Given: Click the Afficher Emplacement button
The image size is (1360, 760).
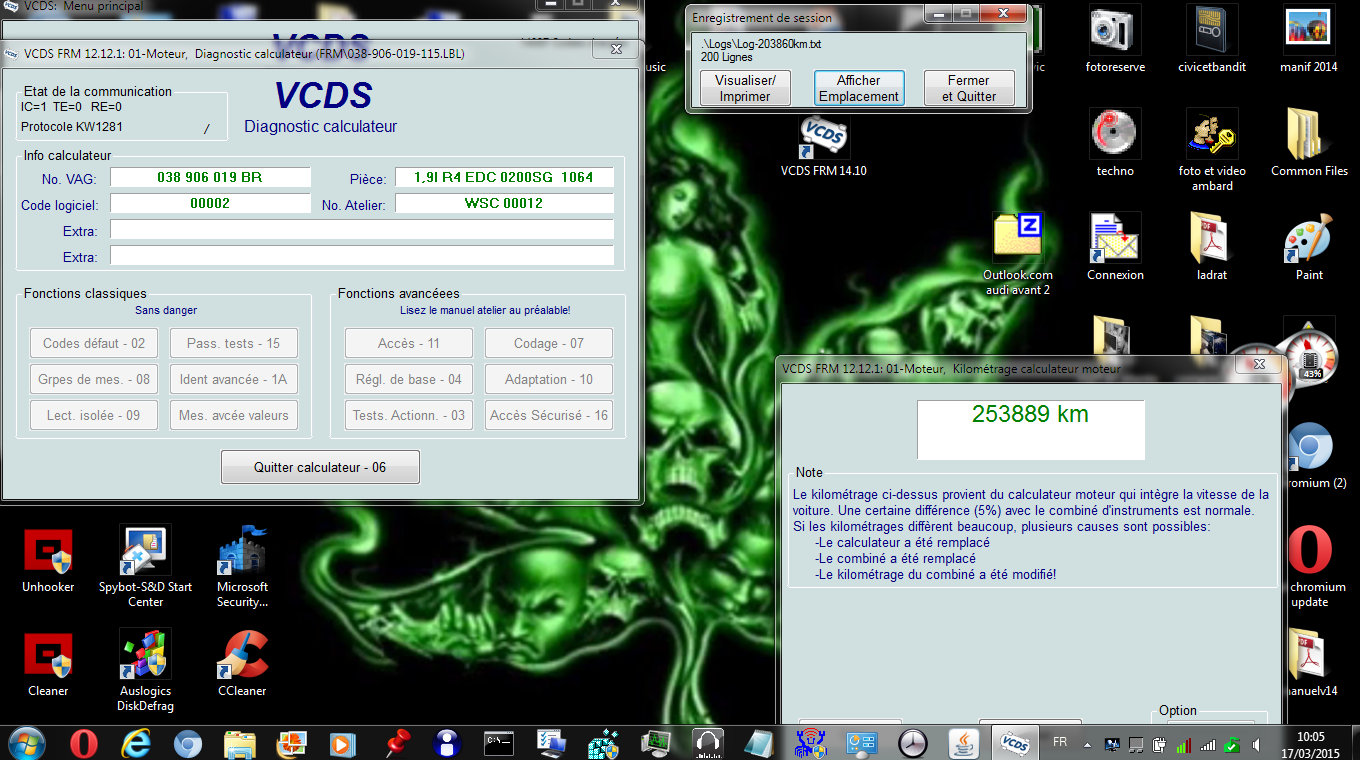Looking at the screenshot, I should pos(858,88).
